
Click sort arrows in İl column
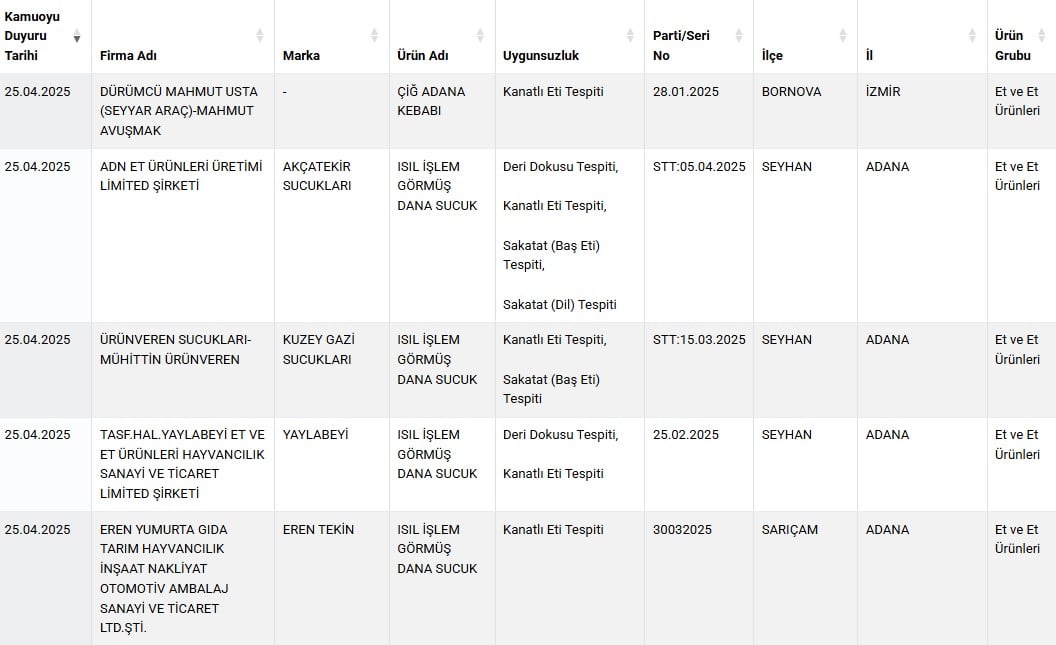(972, 36)
